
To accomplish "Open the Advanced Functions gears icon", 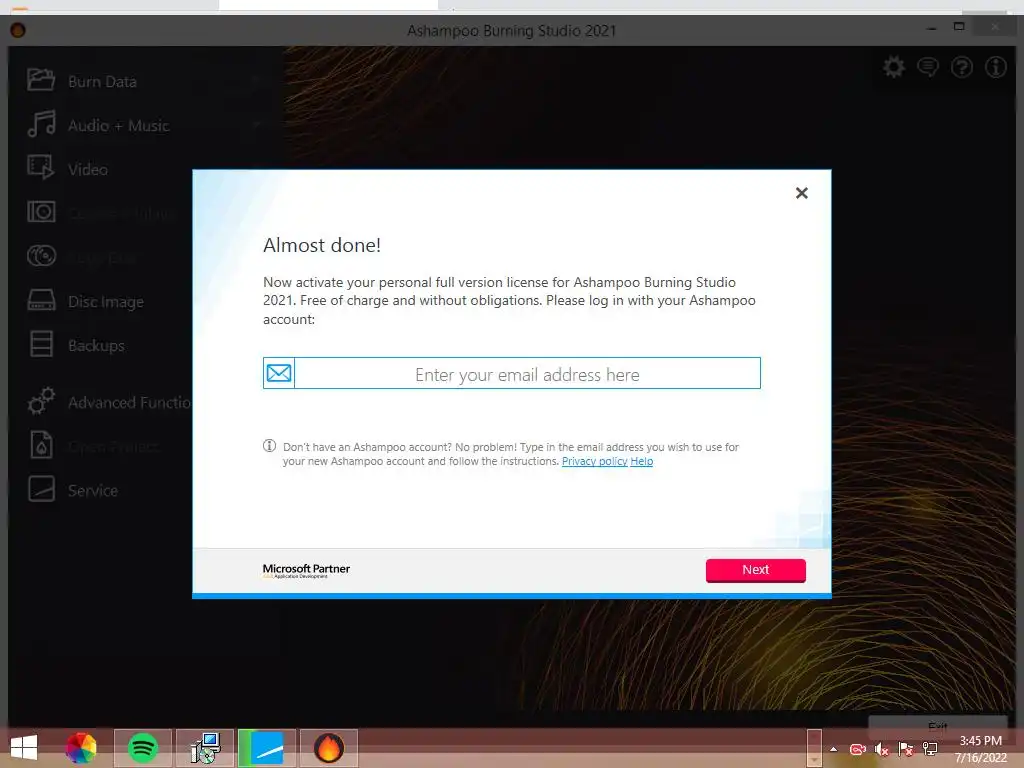I will pyautogui.click(x=41, y=400).
